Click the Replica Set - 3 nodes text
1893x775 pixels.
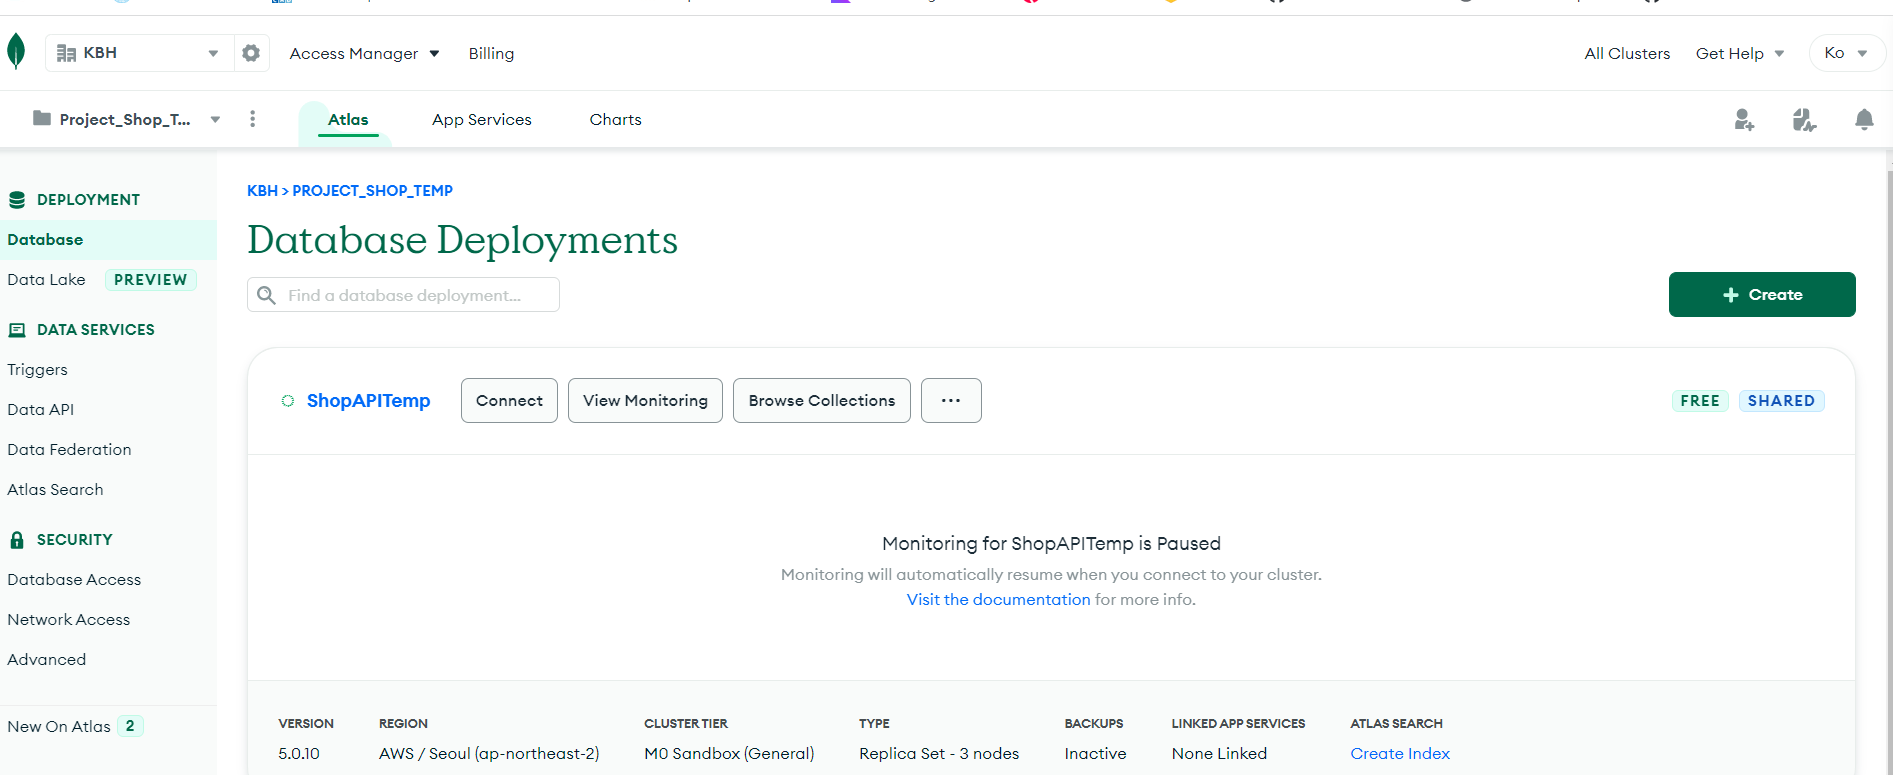(939, 754)
